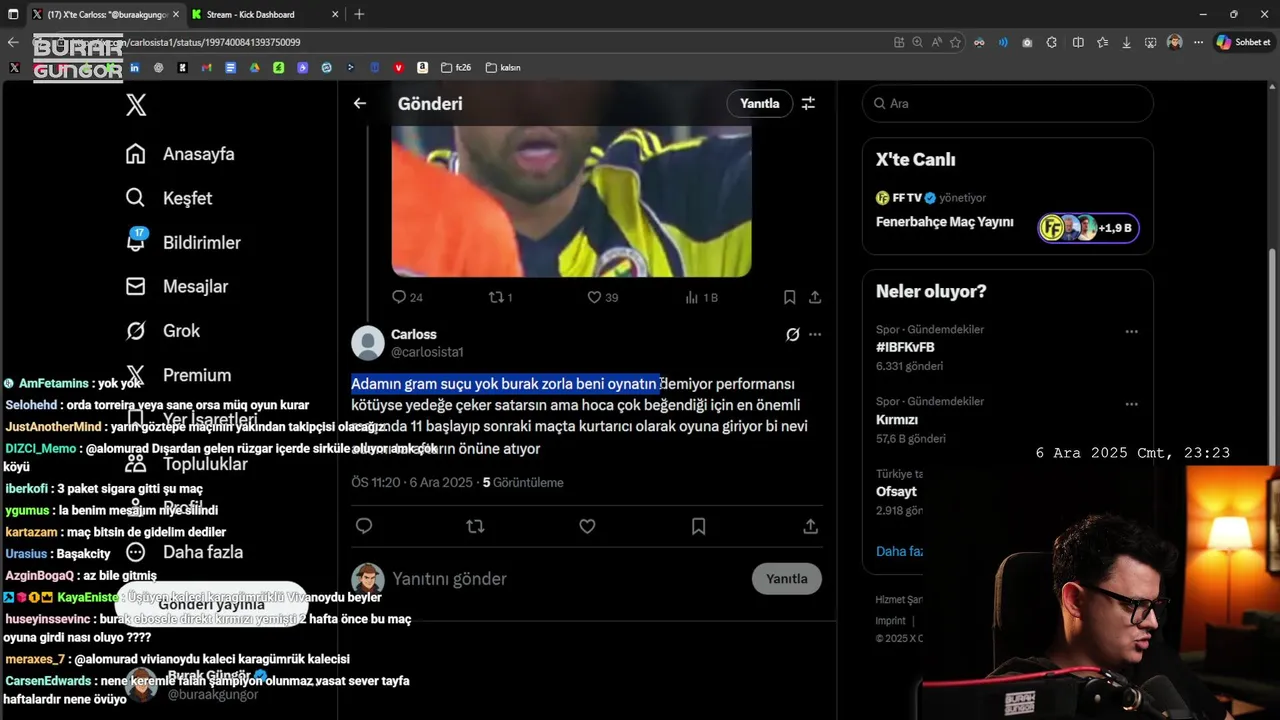Open Bildirimler notifications

pos(183,242)
